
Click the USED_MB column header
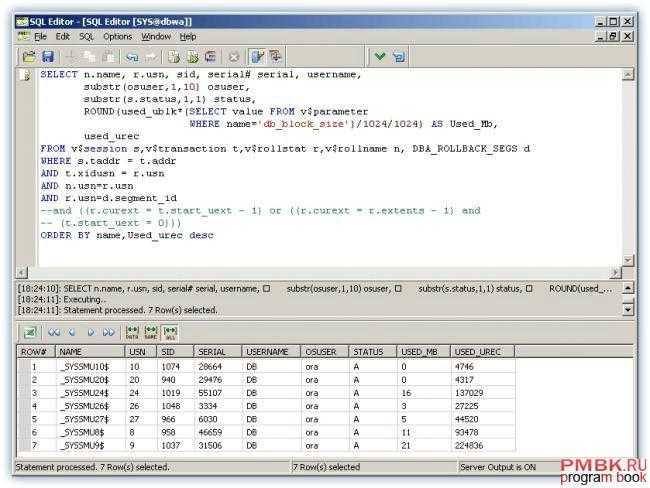tap(424, 352)
